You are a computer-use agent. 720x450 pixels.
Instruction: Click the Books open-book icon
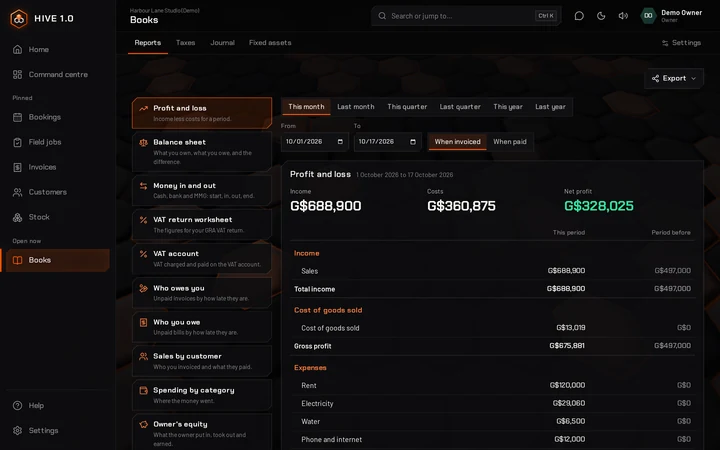pyautogui.click(x=17, y=260)
